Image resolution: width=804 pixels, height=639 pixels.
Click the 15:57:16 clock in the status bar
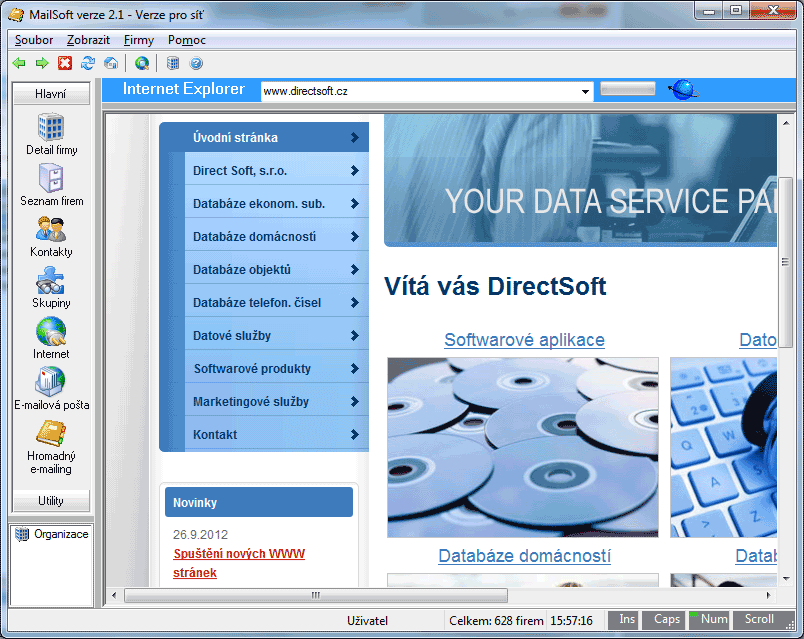pyautogui.click(x=571, y=621)
